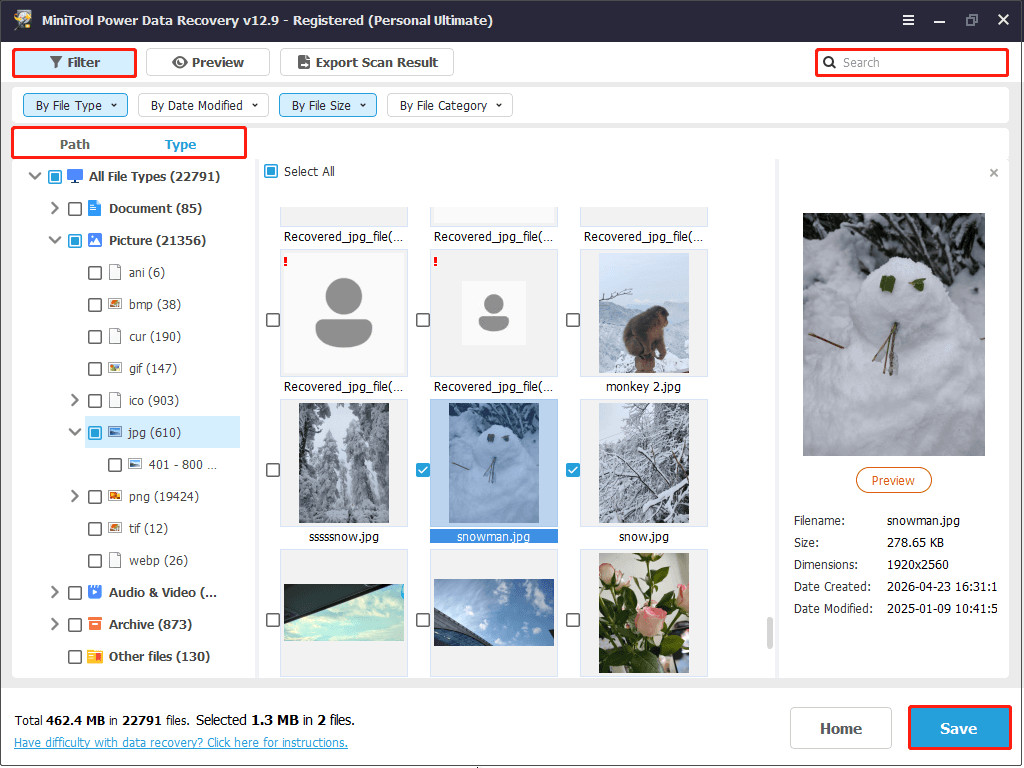Screen dimensions: 1024x768
Task: Check the Document (85) checkbox
Action: (x=75, y=209)
